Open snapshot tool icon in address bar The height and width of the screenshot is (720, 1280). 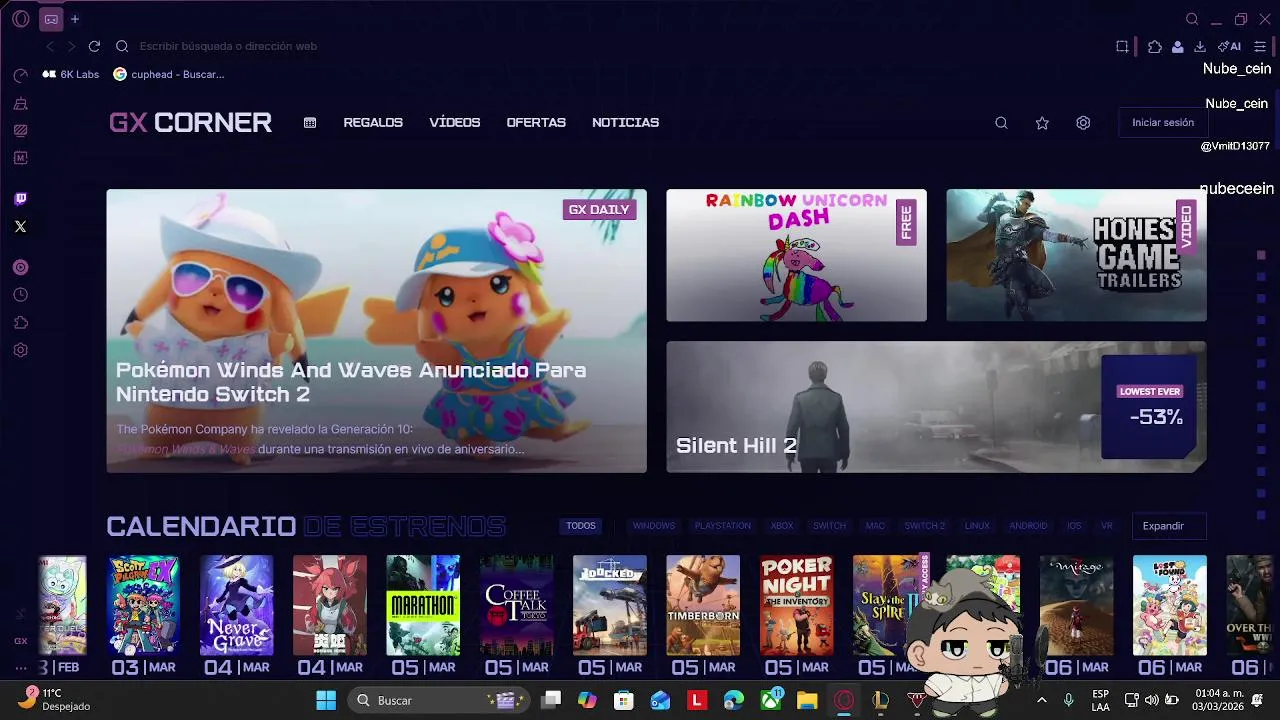1122,46
